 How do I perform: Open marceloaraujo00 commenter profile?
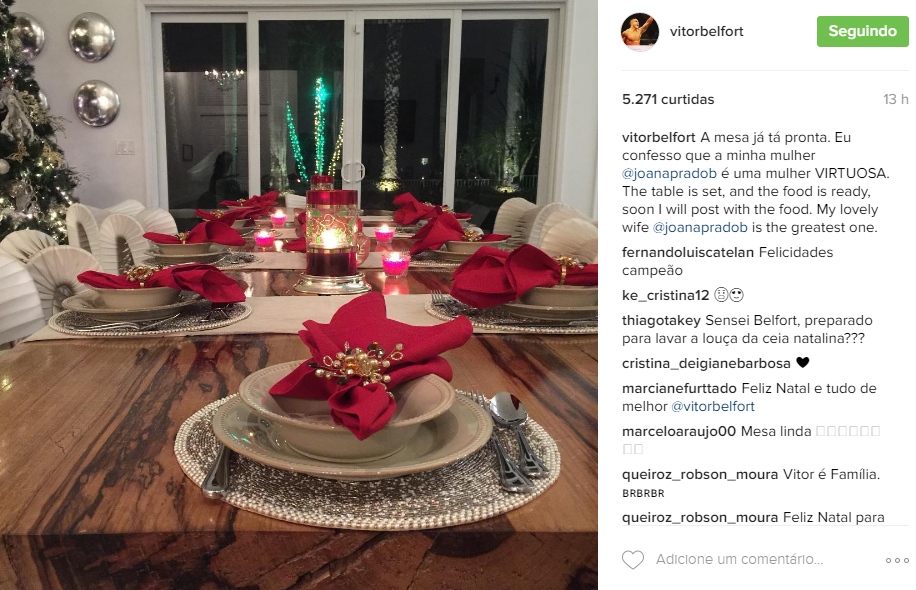[679, 432]
